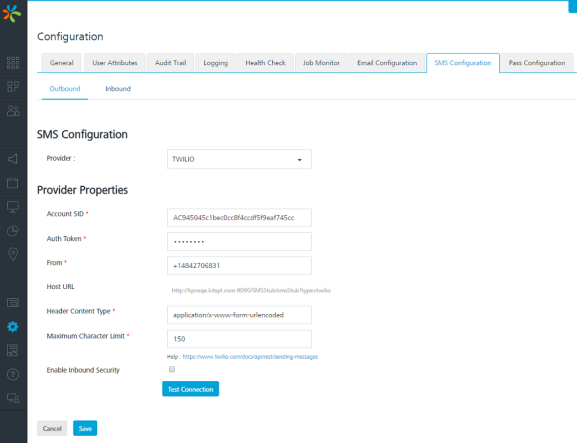Click the Cancel button
577x443 pixels.
tap(52, 428)
